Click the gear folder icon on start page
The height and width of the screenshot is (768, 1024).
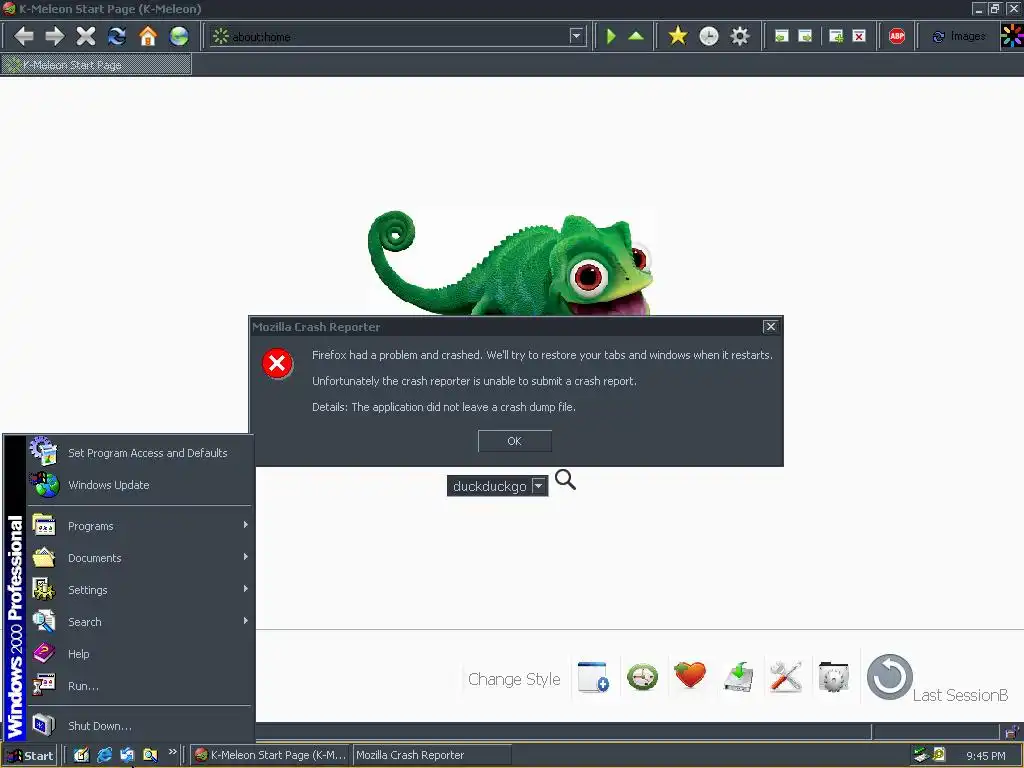tap(833, 677)
